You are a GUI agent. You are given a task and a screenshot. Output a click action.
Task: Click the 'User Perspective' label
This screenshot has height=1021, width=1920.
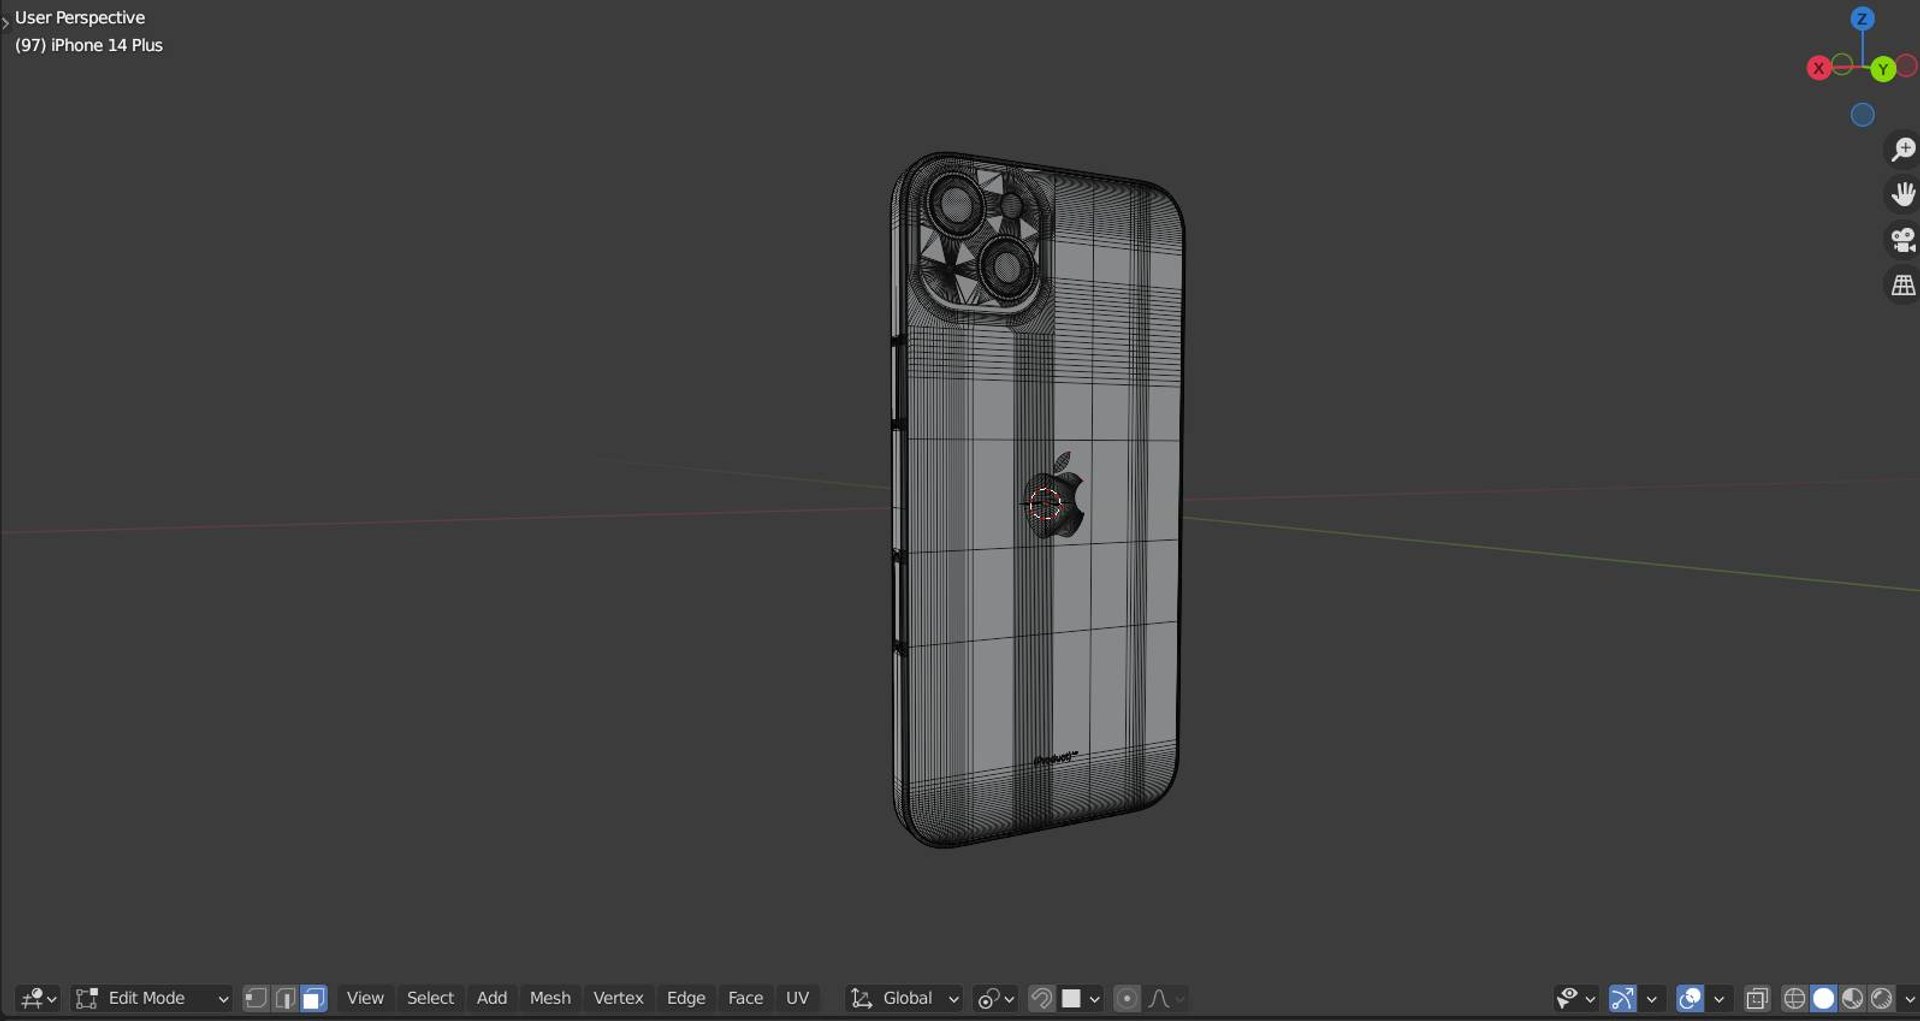(x=80, y=18)
